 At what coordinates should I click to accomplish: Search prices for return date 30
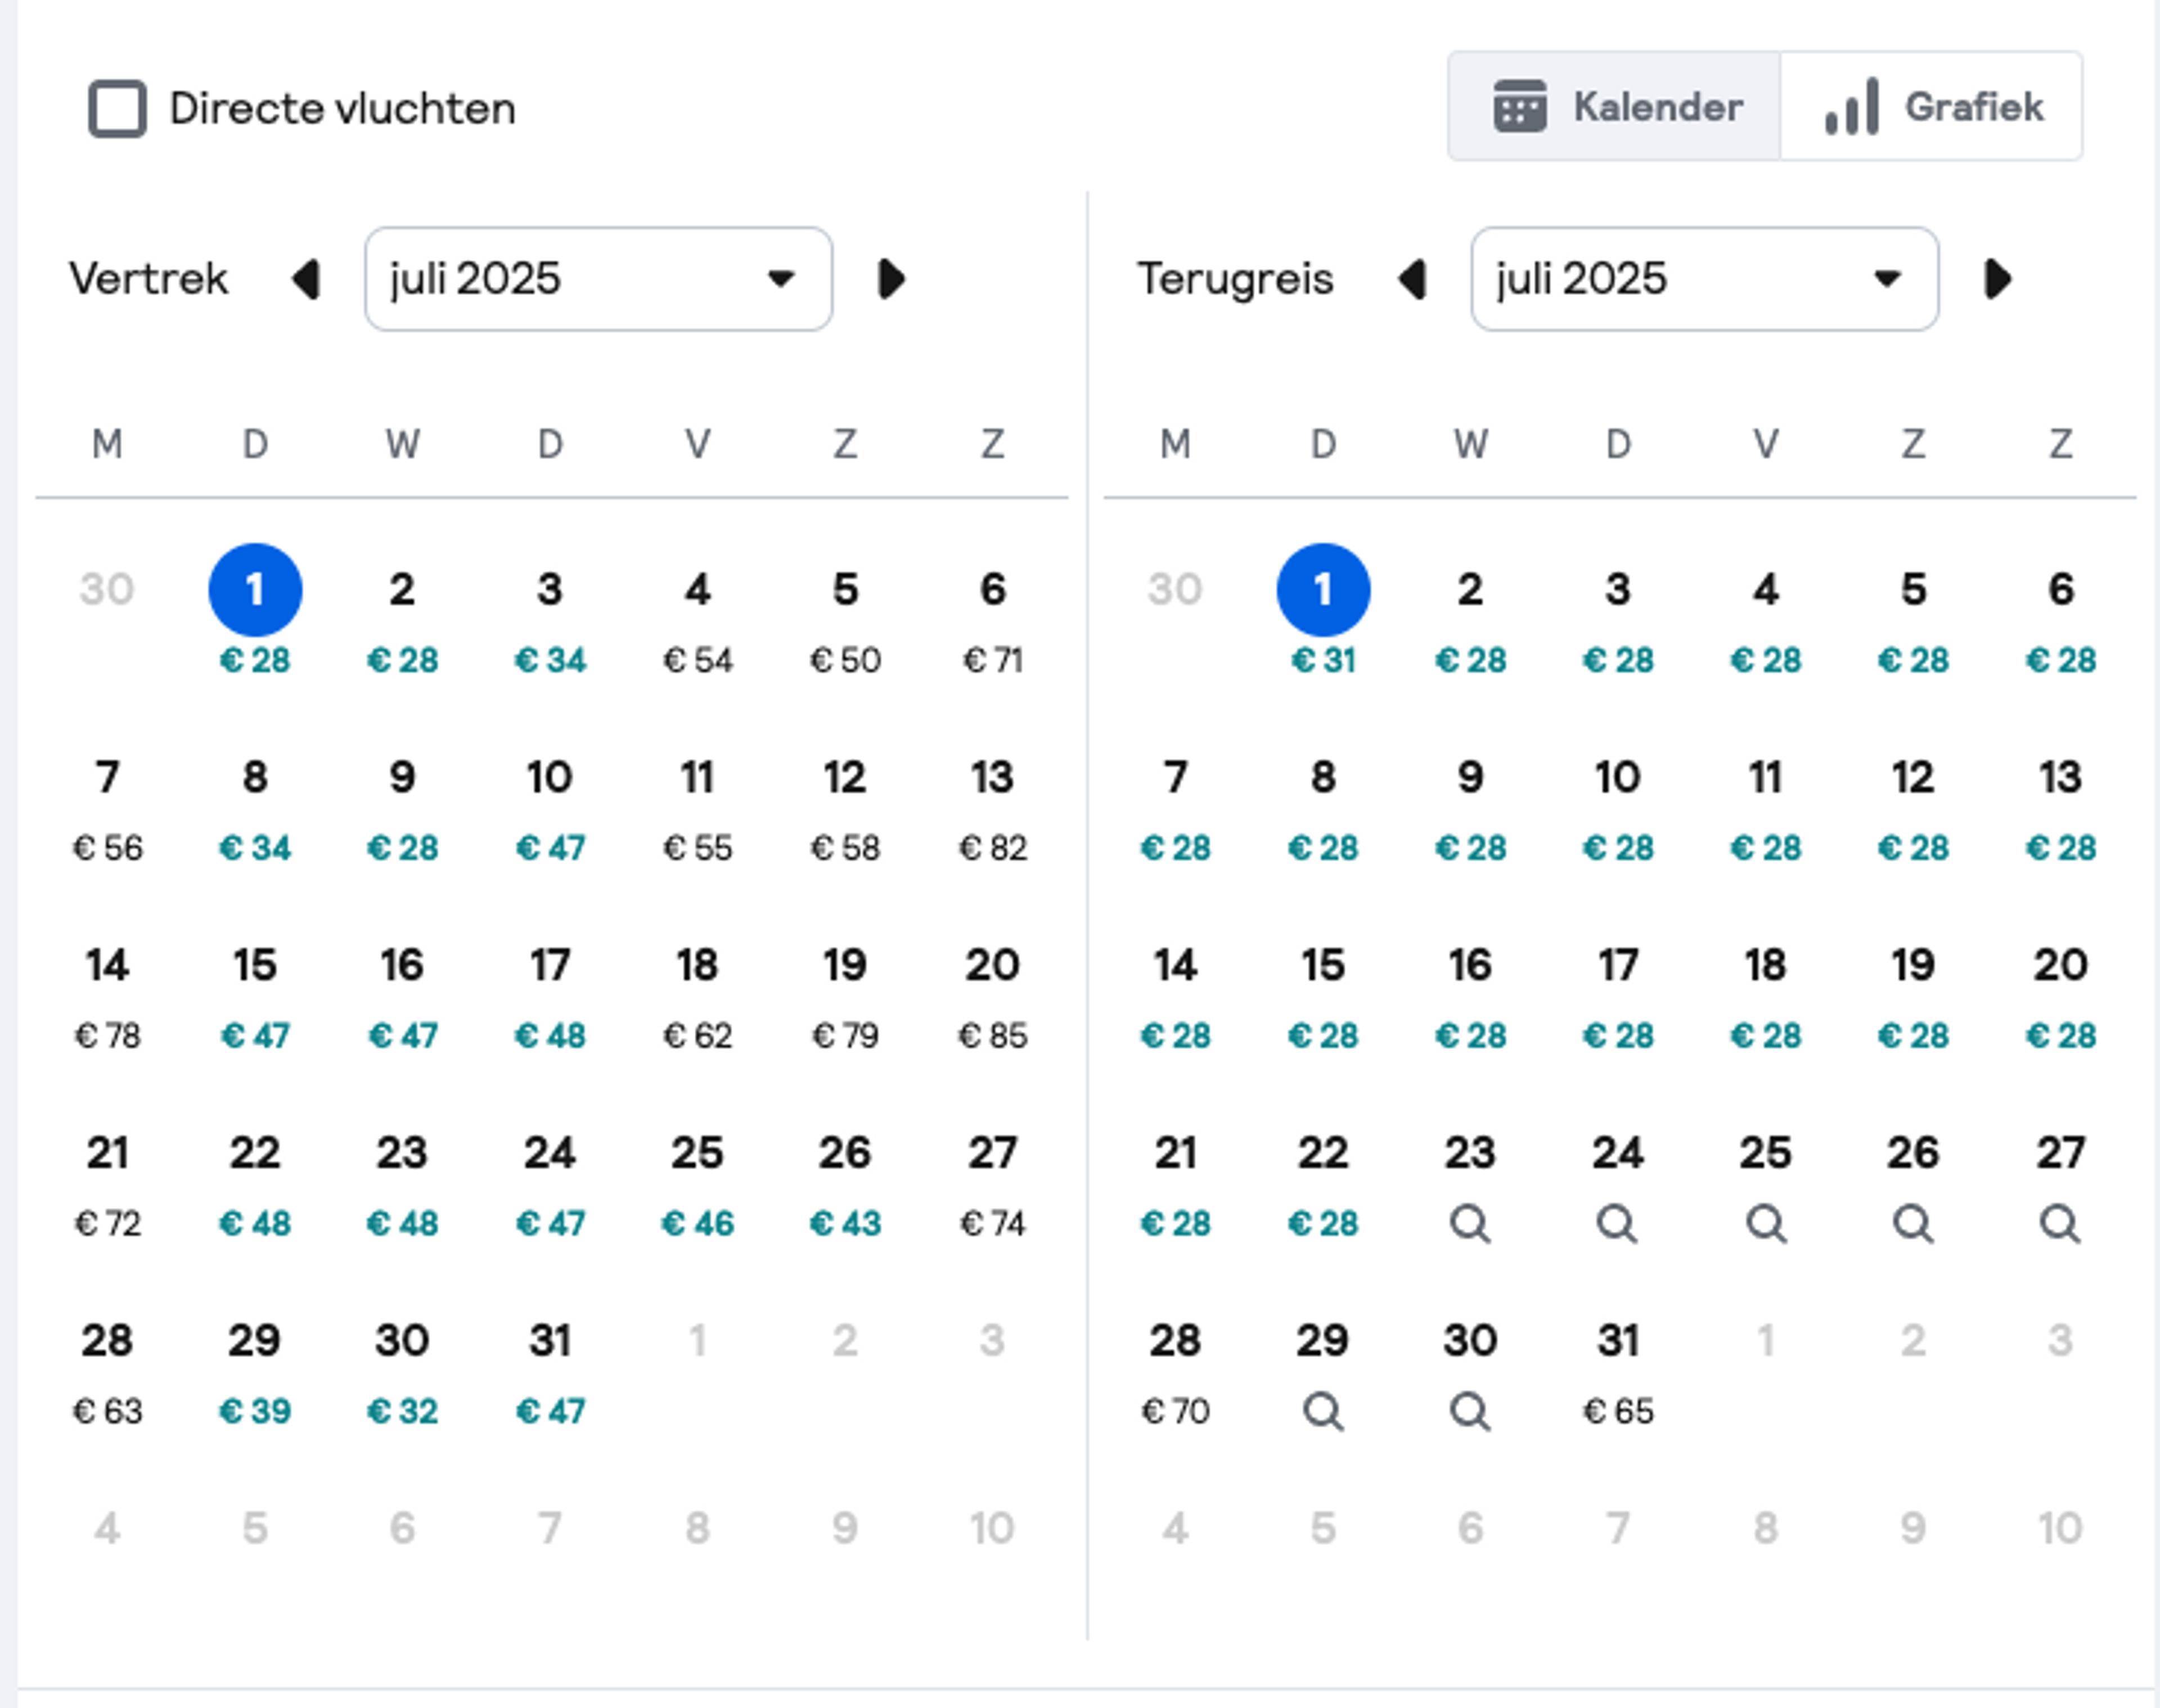(x=1470, y=1411)
